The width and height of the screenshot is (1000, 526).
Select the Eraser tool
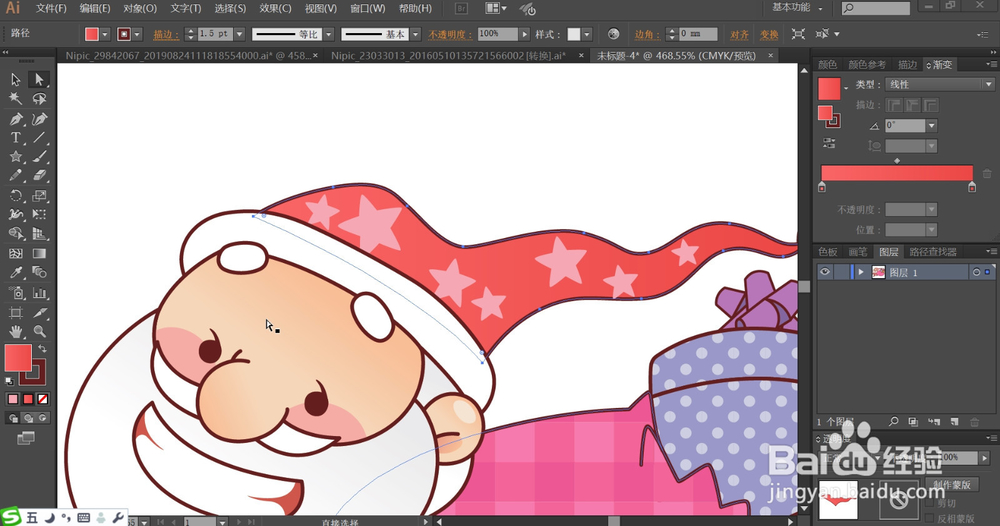[x=39, y=175]
